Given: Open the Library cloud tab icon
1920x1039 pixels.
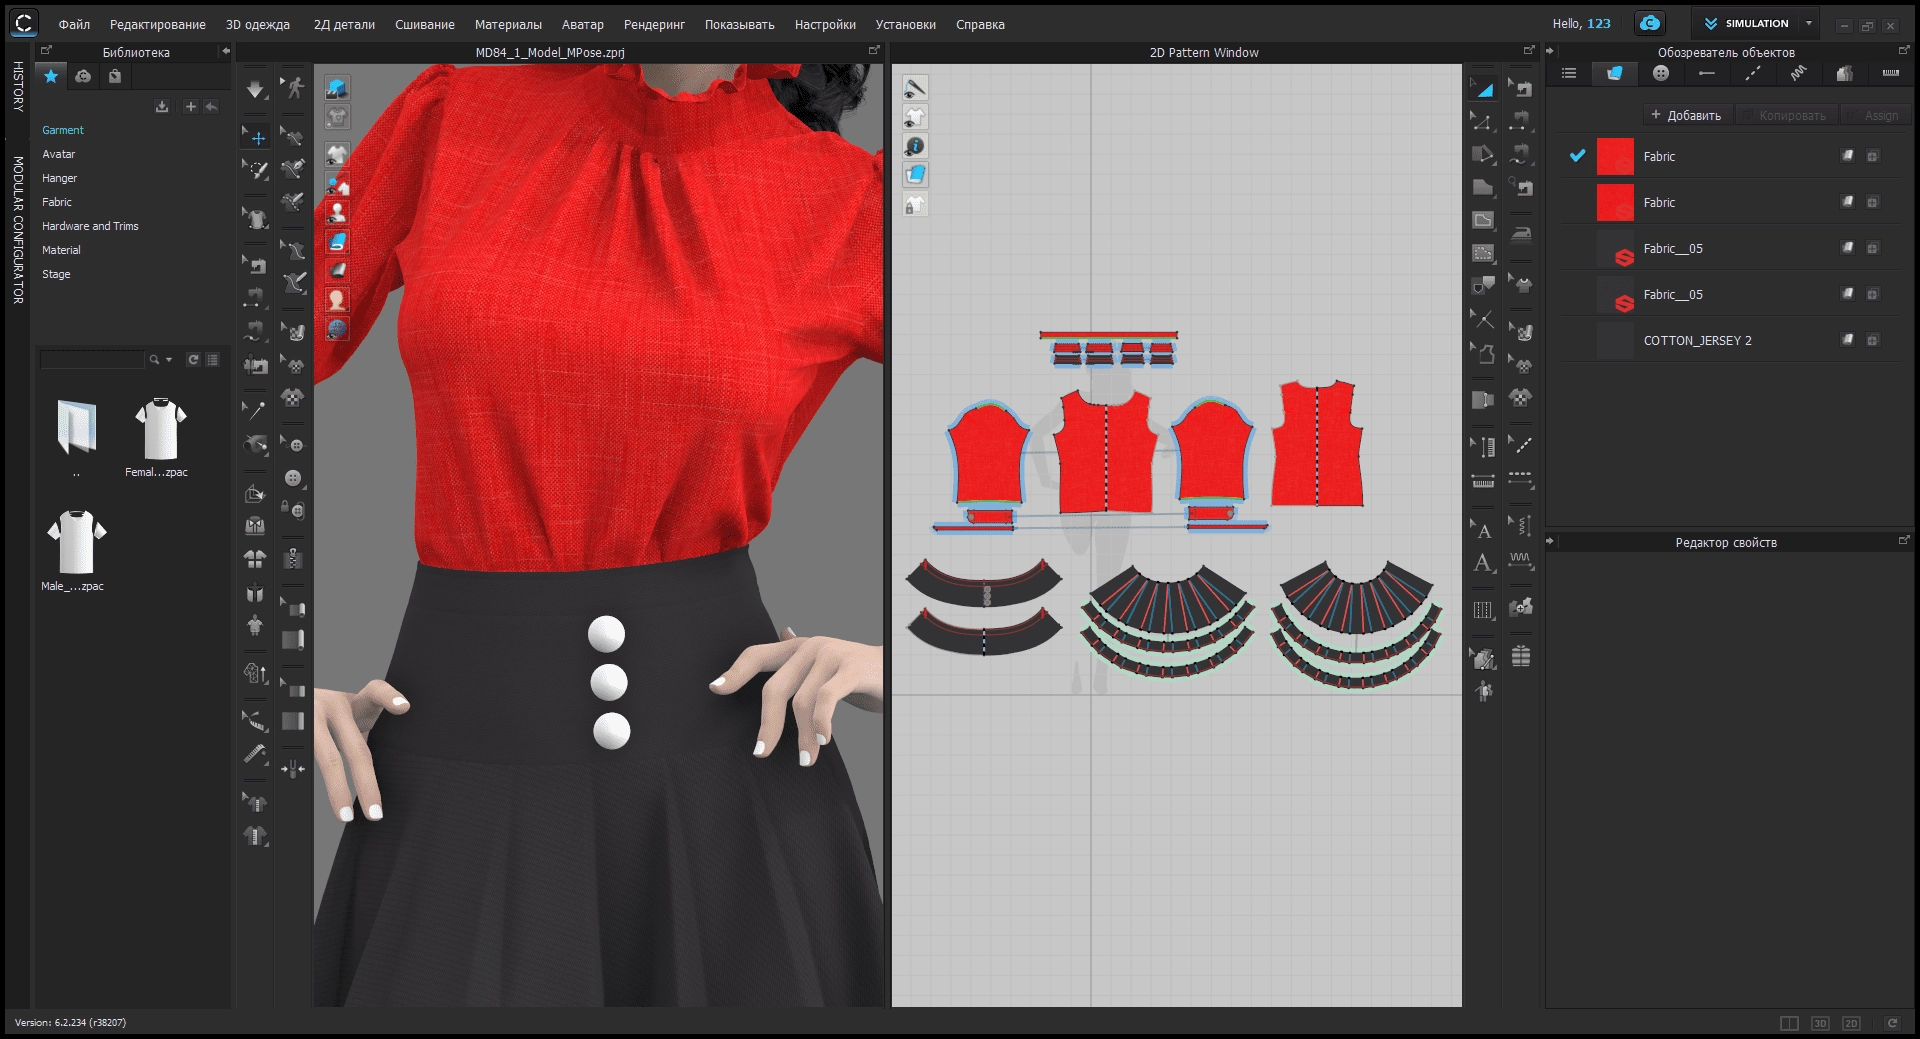Looking at the screenshot, I should point(83,76).
